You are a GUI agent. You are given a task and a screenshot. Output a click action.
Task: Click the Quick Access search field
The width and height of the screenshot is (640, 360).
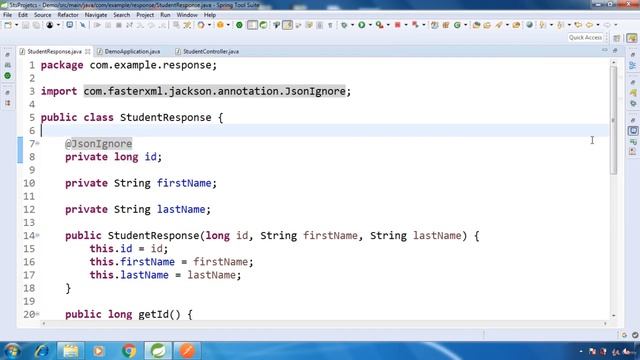point(586,38)
